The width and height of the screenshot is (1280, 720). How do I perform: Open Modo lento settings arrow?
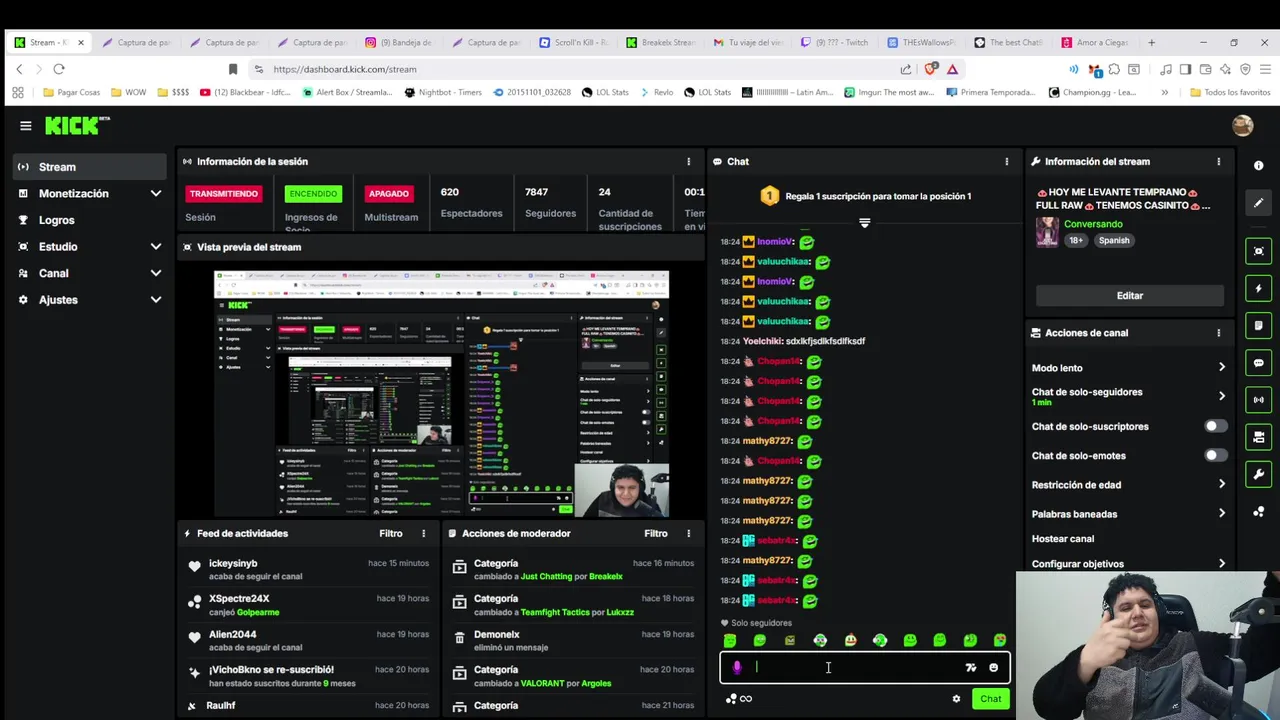pyautogui.click(x=1221, y=368)
